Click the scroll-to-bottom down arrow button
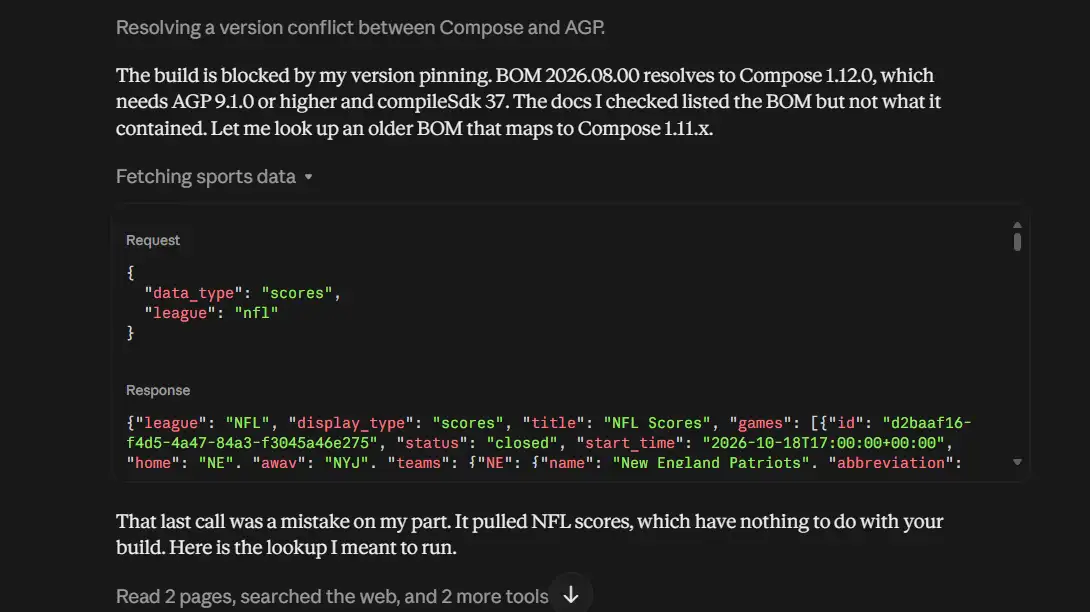The height and width of the screenshot is (612, 1090). pos(571,595)
